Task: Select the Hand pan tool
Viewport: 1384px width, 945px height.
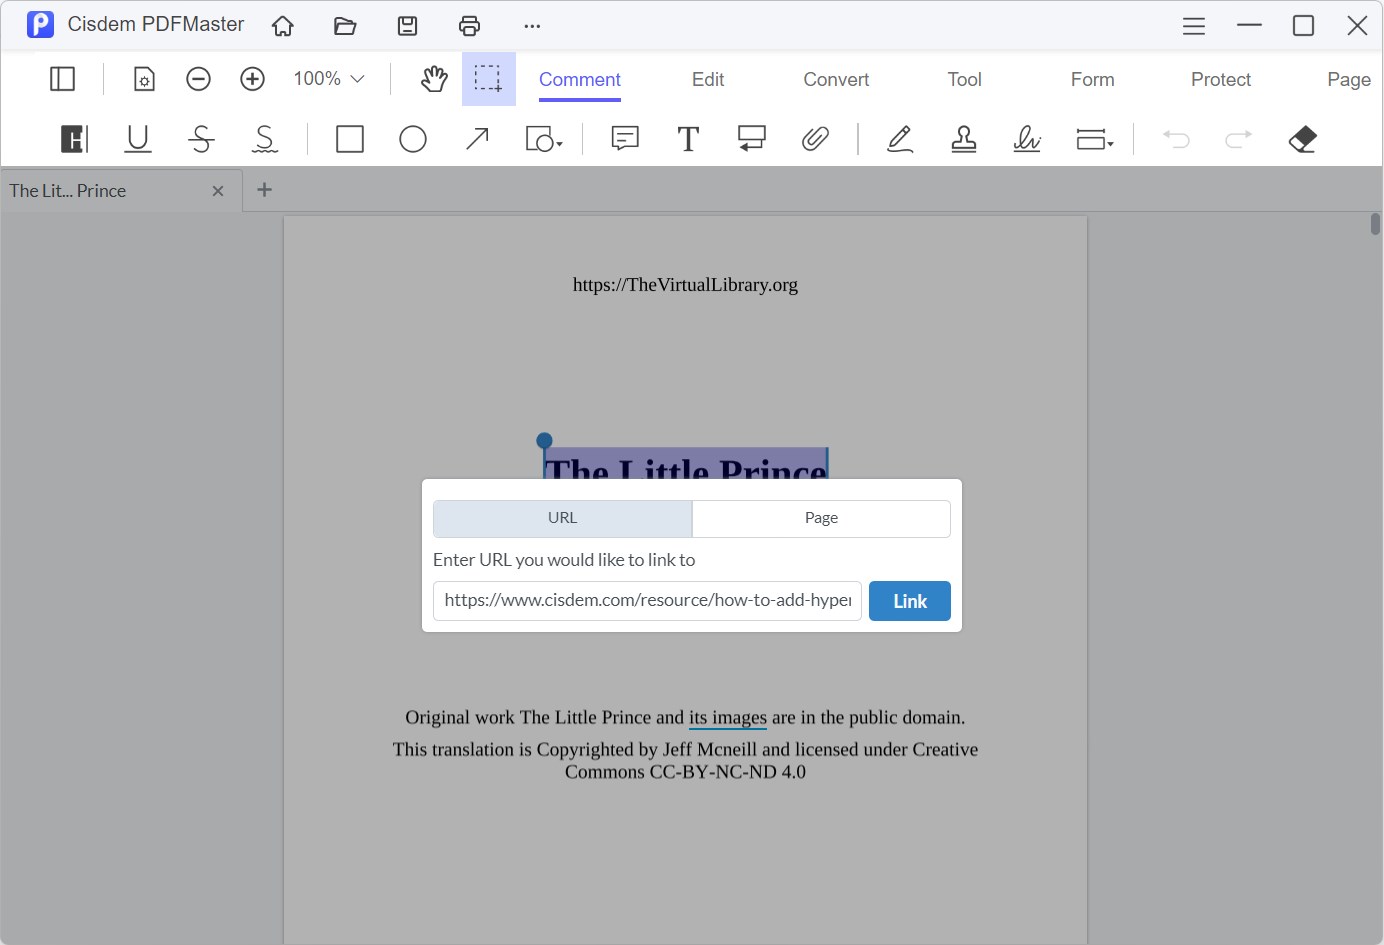Action: pos(434,78)
